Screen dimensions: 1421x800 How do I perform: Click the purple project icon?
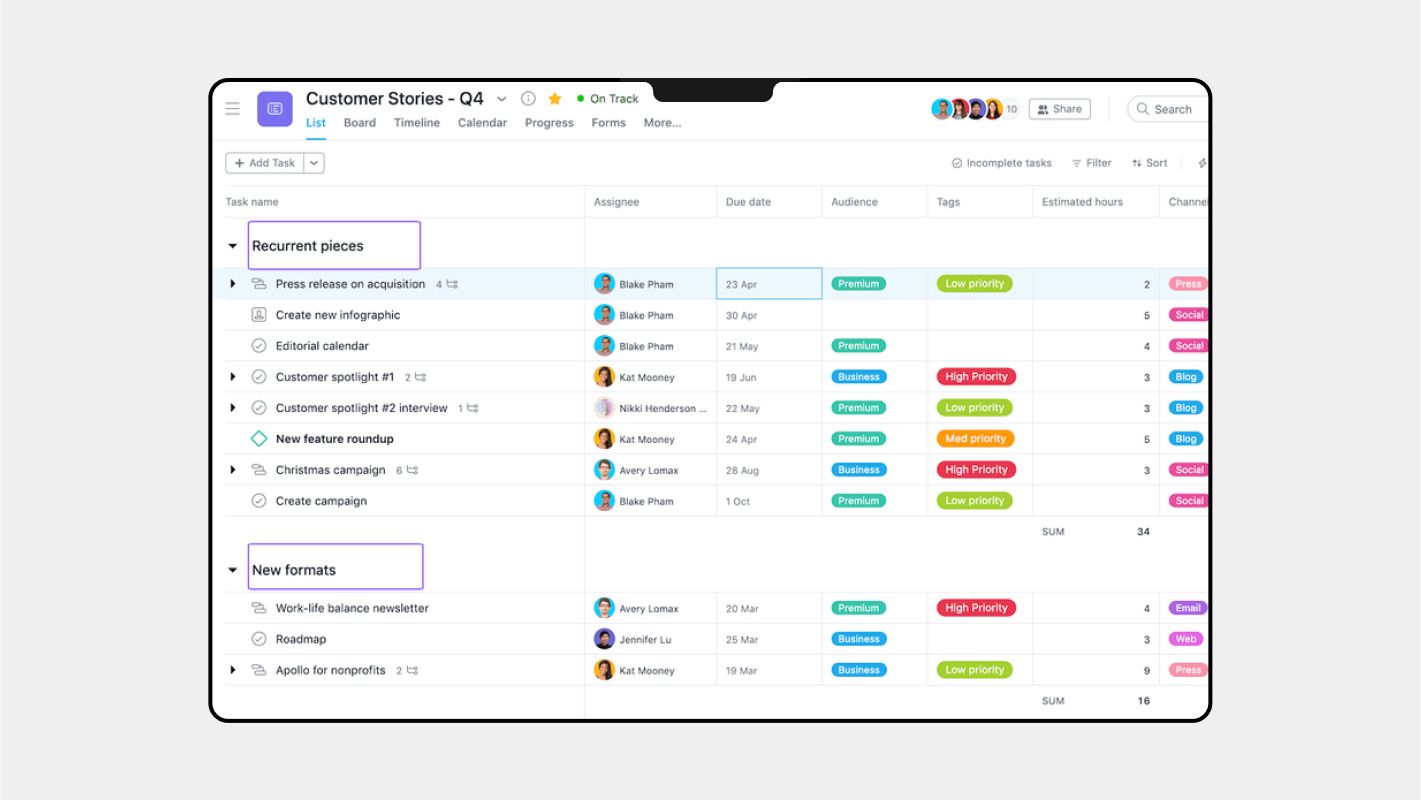274,109
